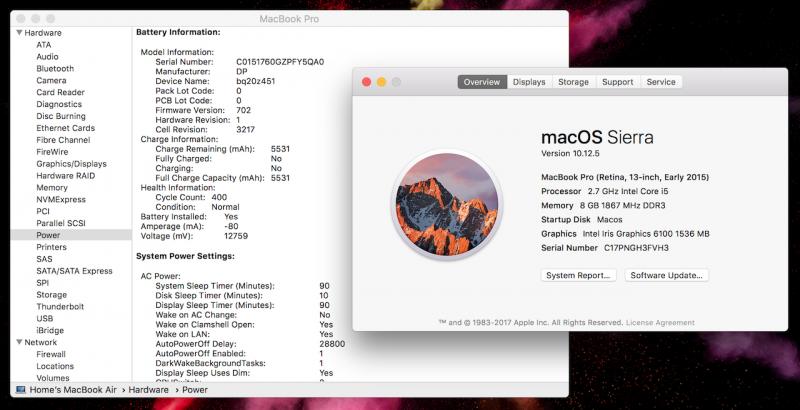This screenshot has width=800, height=410.
Task: Select Bluetooth in the Hardware list
Action: tap(55, 69)
